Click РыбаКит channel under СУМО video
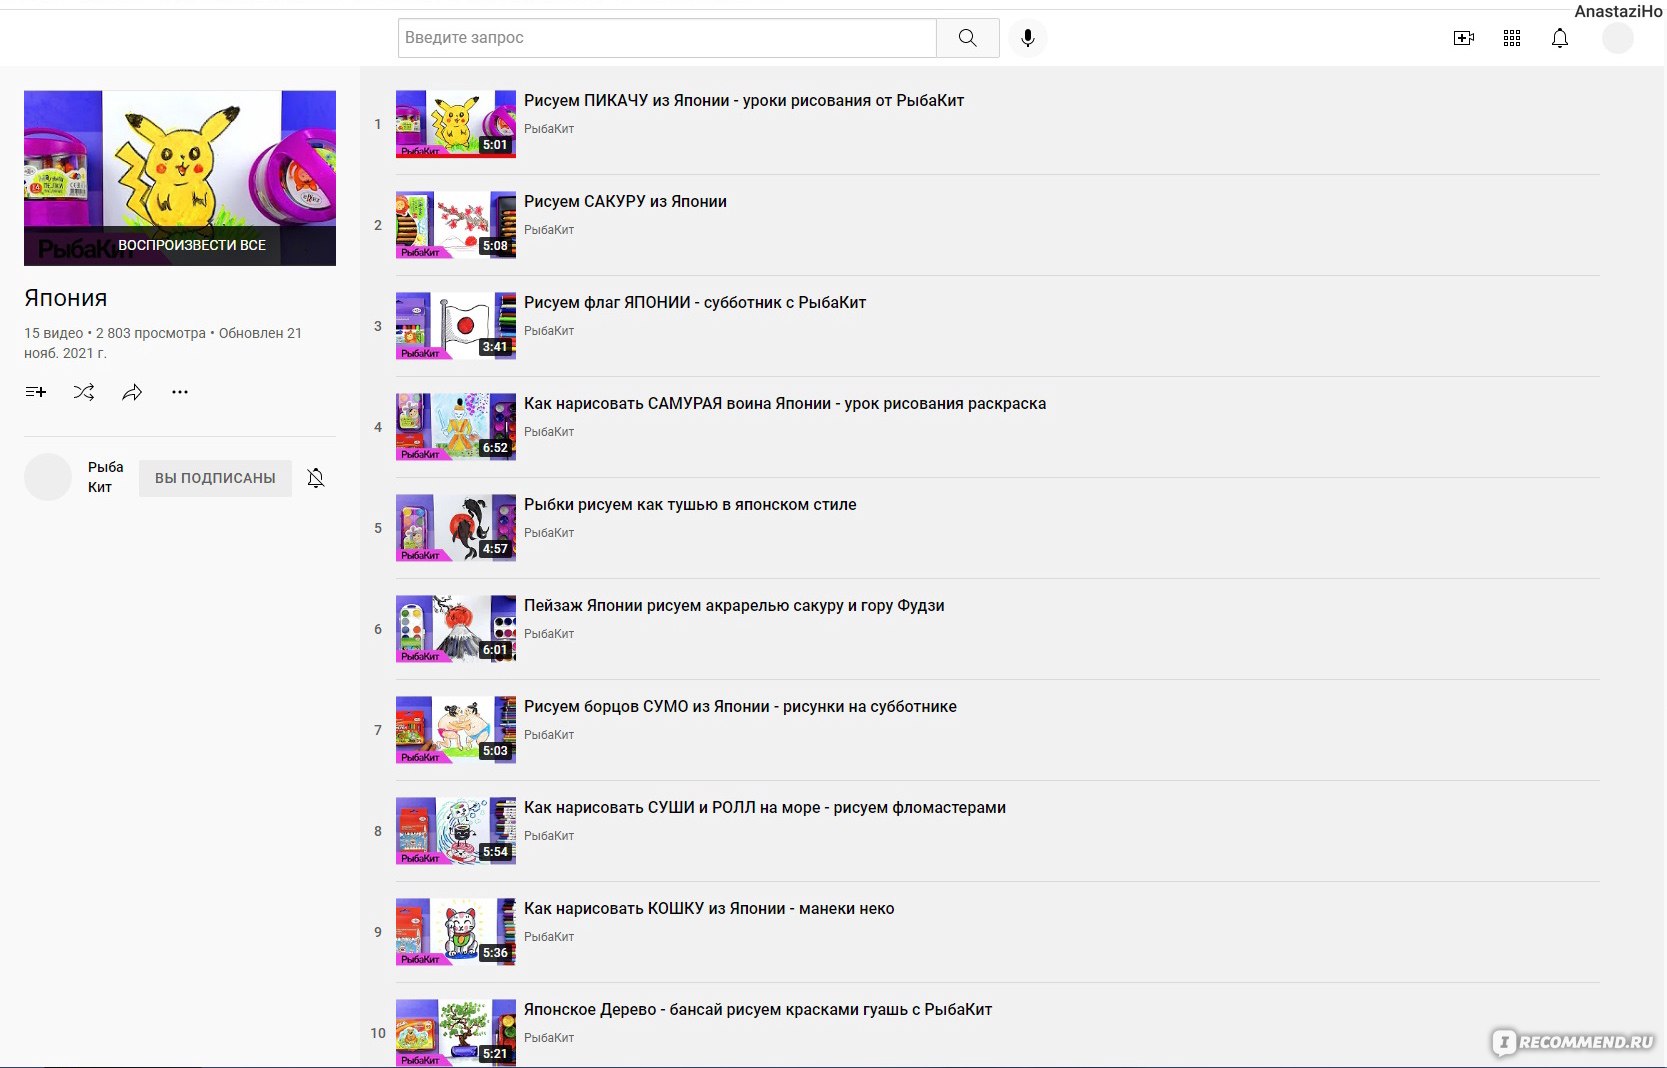Screen dimensions: 1667x1068 (549, 735)
